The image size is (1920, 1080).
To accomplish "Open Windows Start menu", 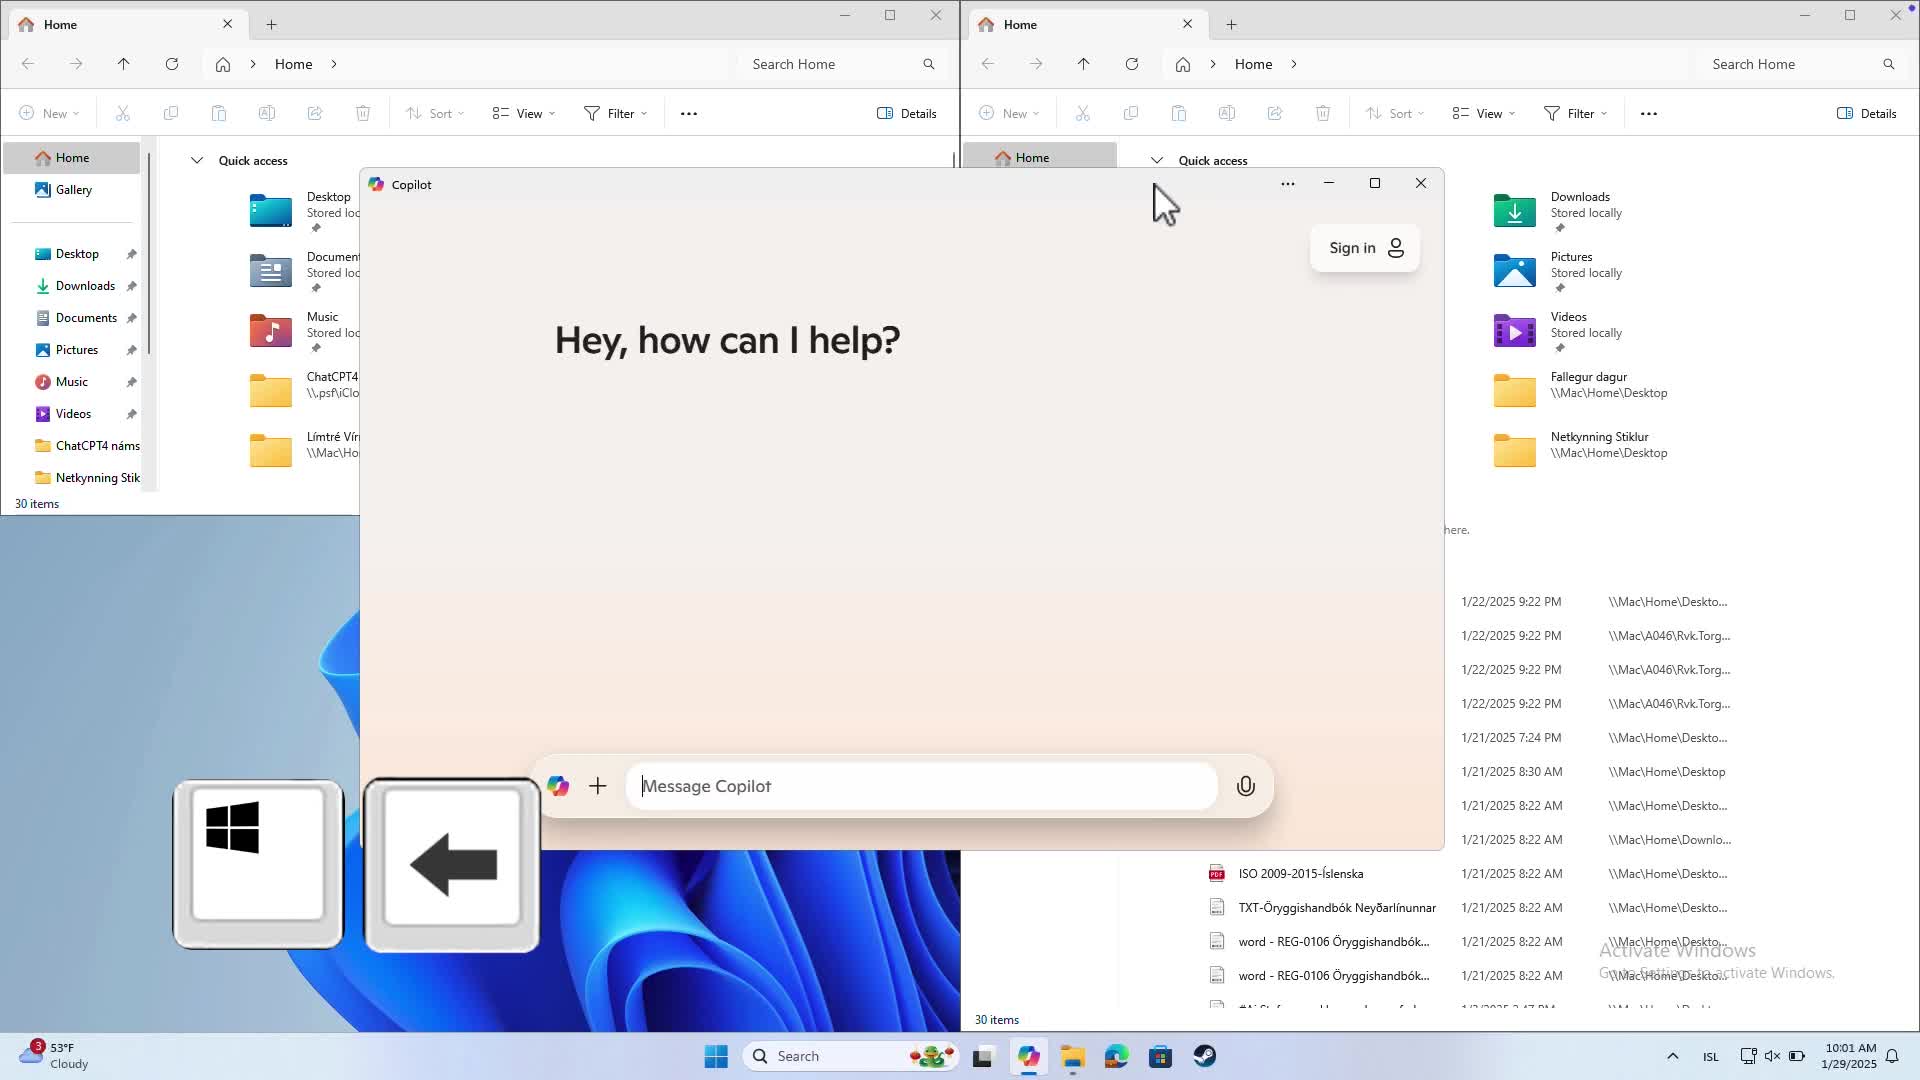I will (716, 1056).
